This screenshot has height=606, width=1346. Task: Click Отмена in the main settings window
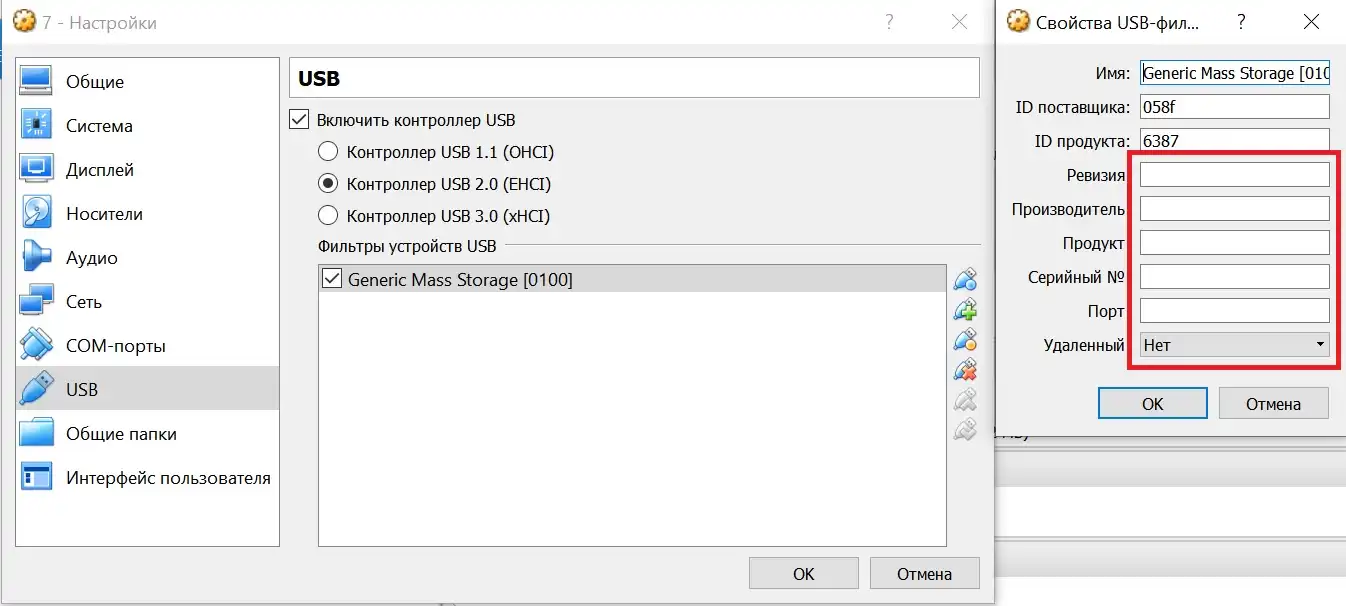[924, 574]
